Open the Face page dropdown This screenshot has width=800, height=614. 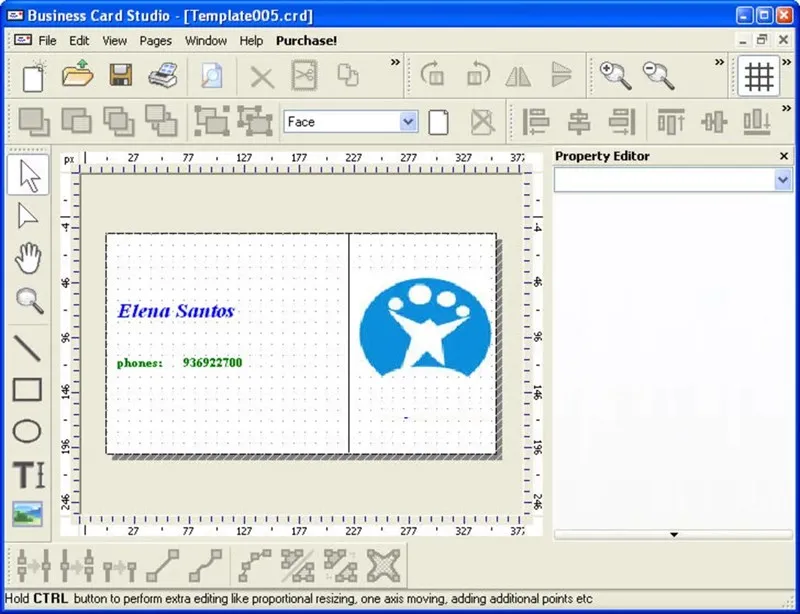pyautogui.click(x=407, y=120)
